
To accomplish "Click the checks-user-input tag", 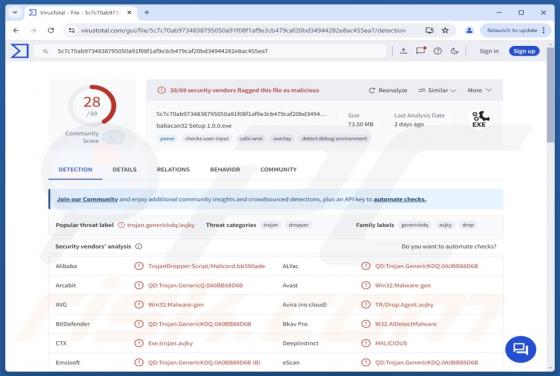I will click(207, 139).
